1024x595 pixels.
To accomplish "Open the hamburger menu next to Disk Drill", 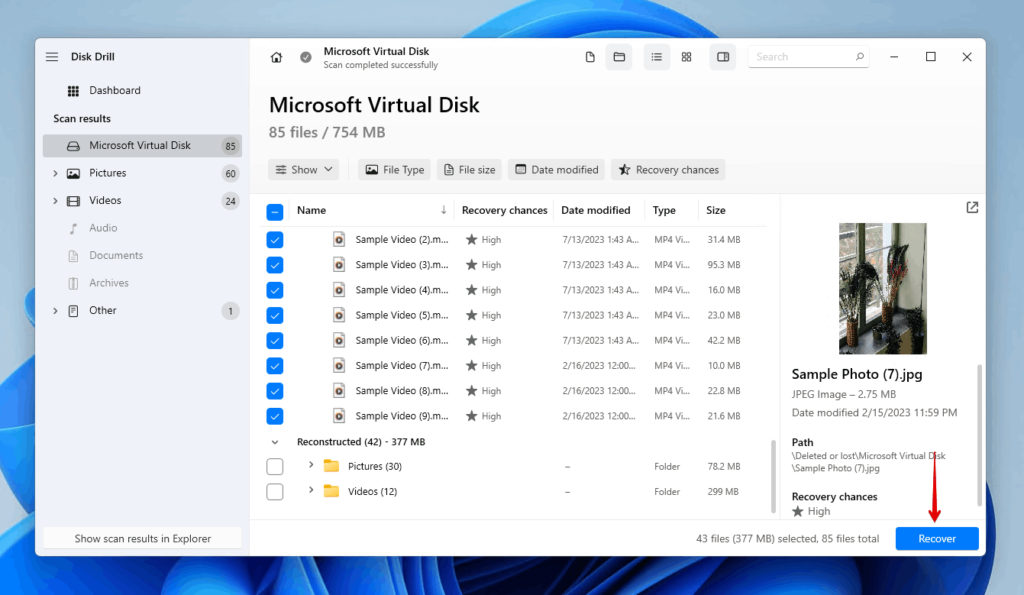I will (x=52, y=56).
